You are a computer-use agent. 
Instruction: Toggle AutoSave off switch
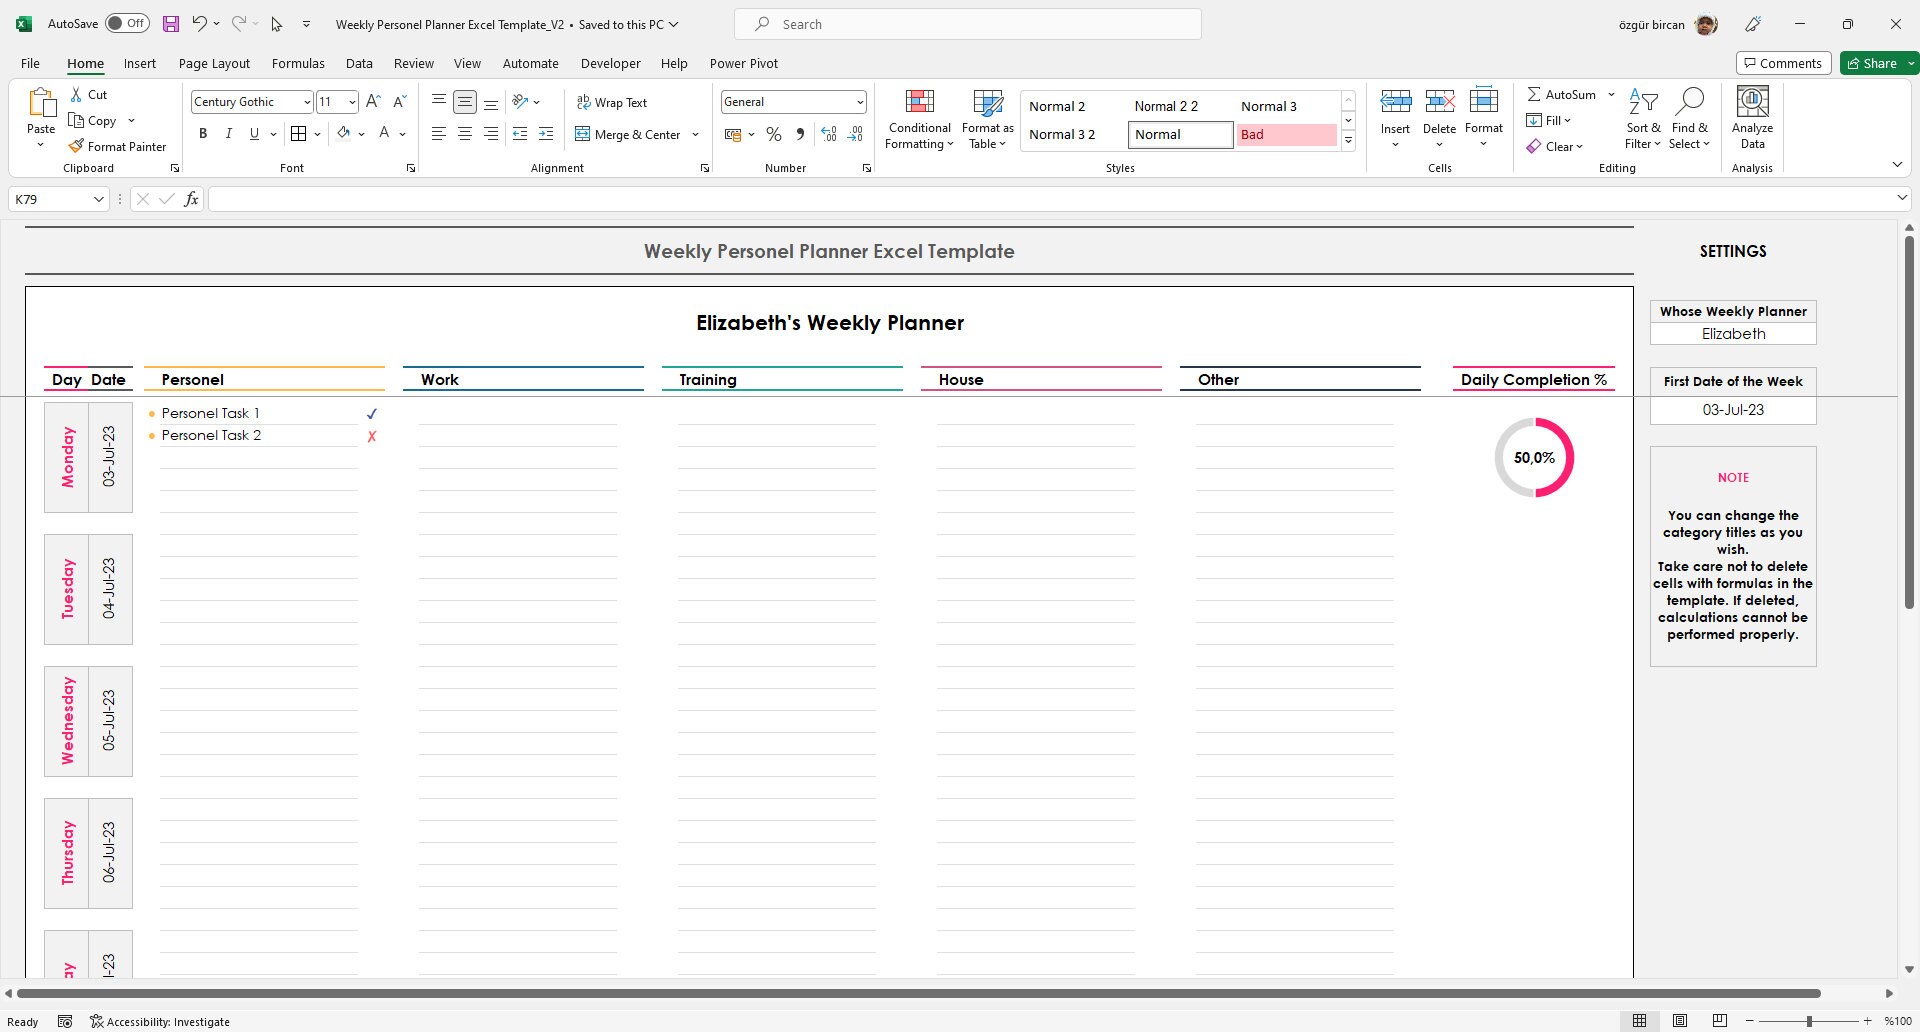tap(127, 22)
